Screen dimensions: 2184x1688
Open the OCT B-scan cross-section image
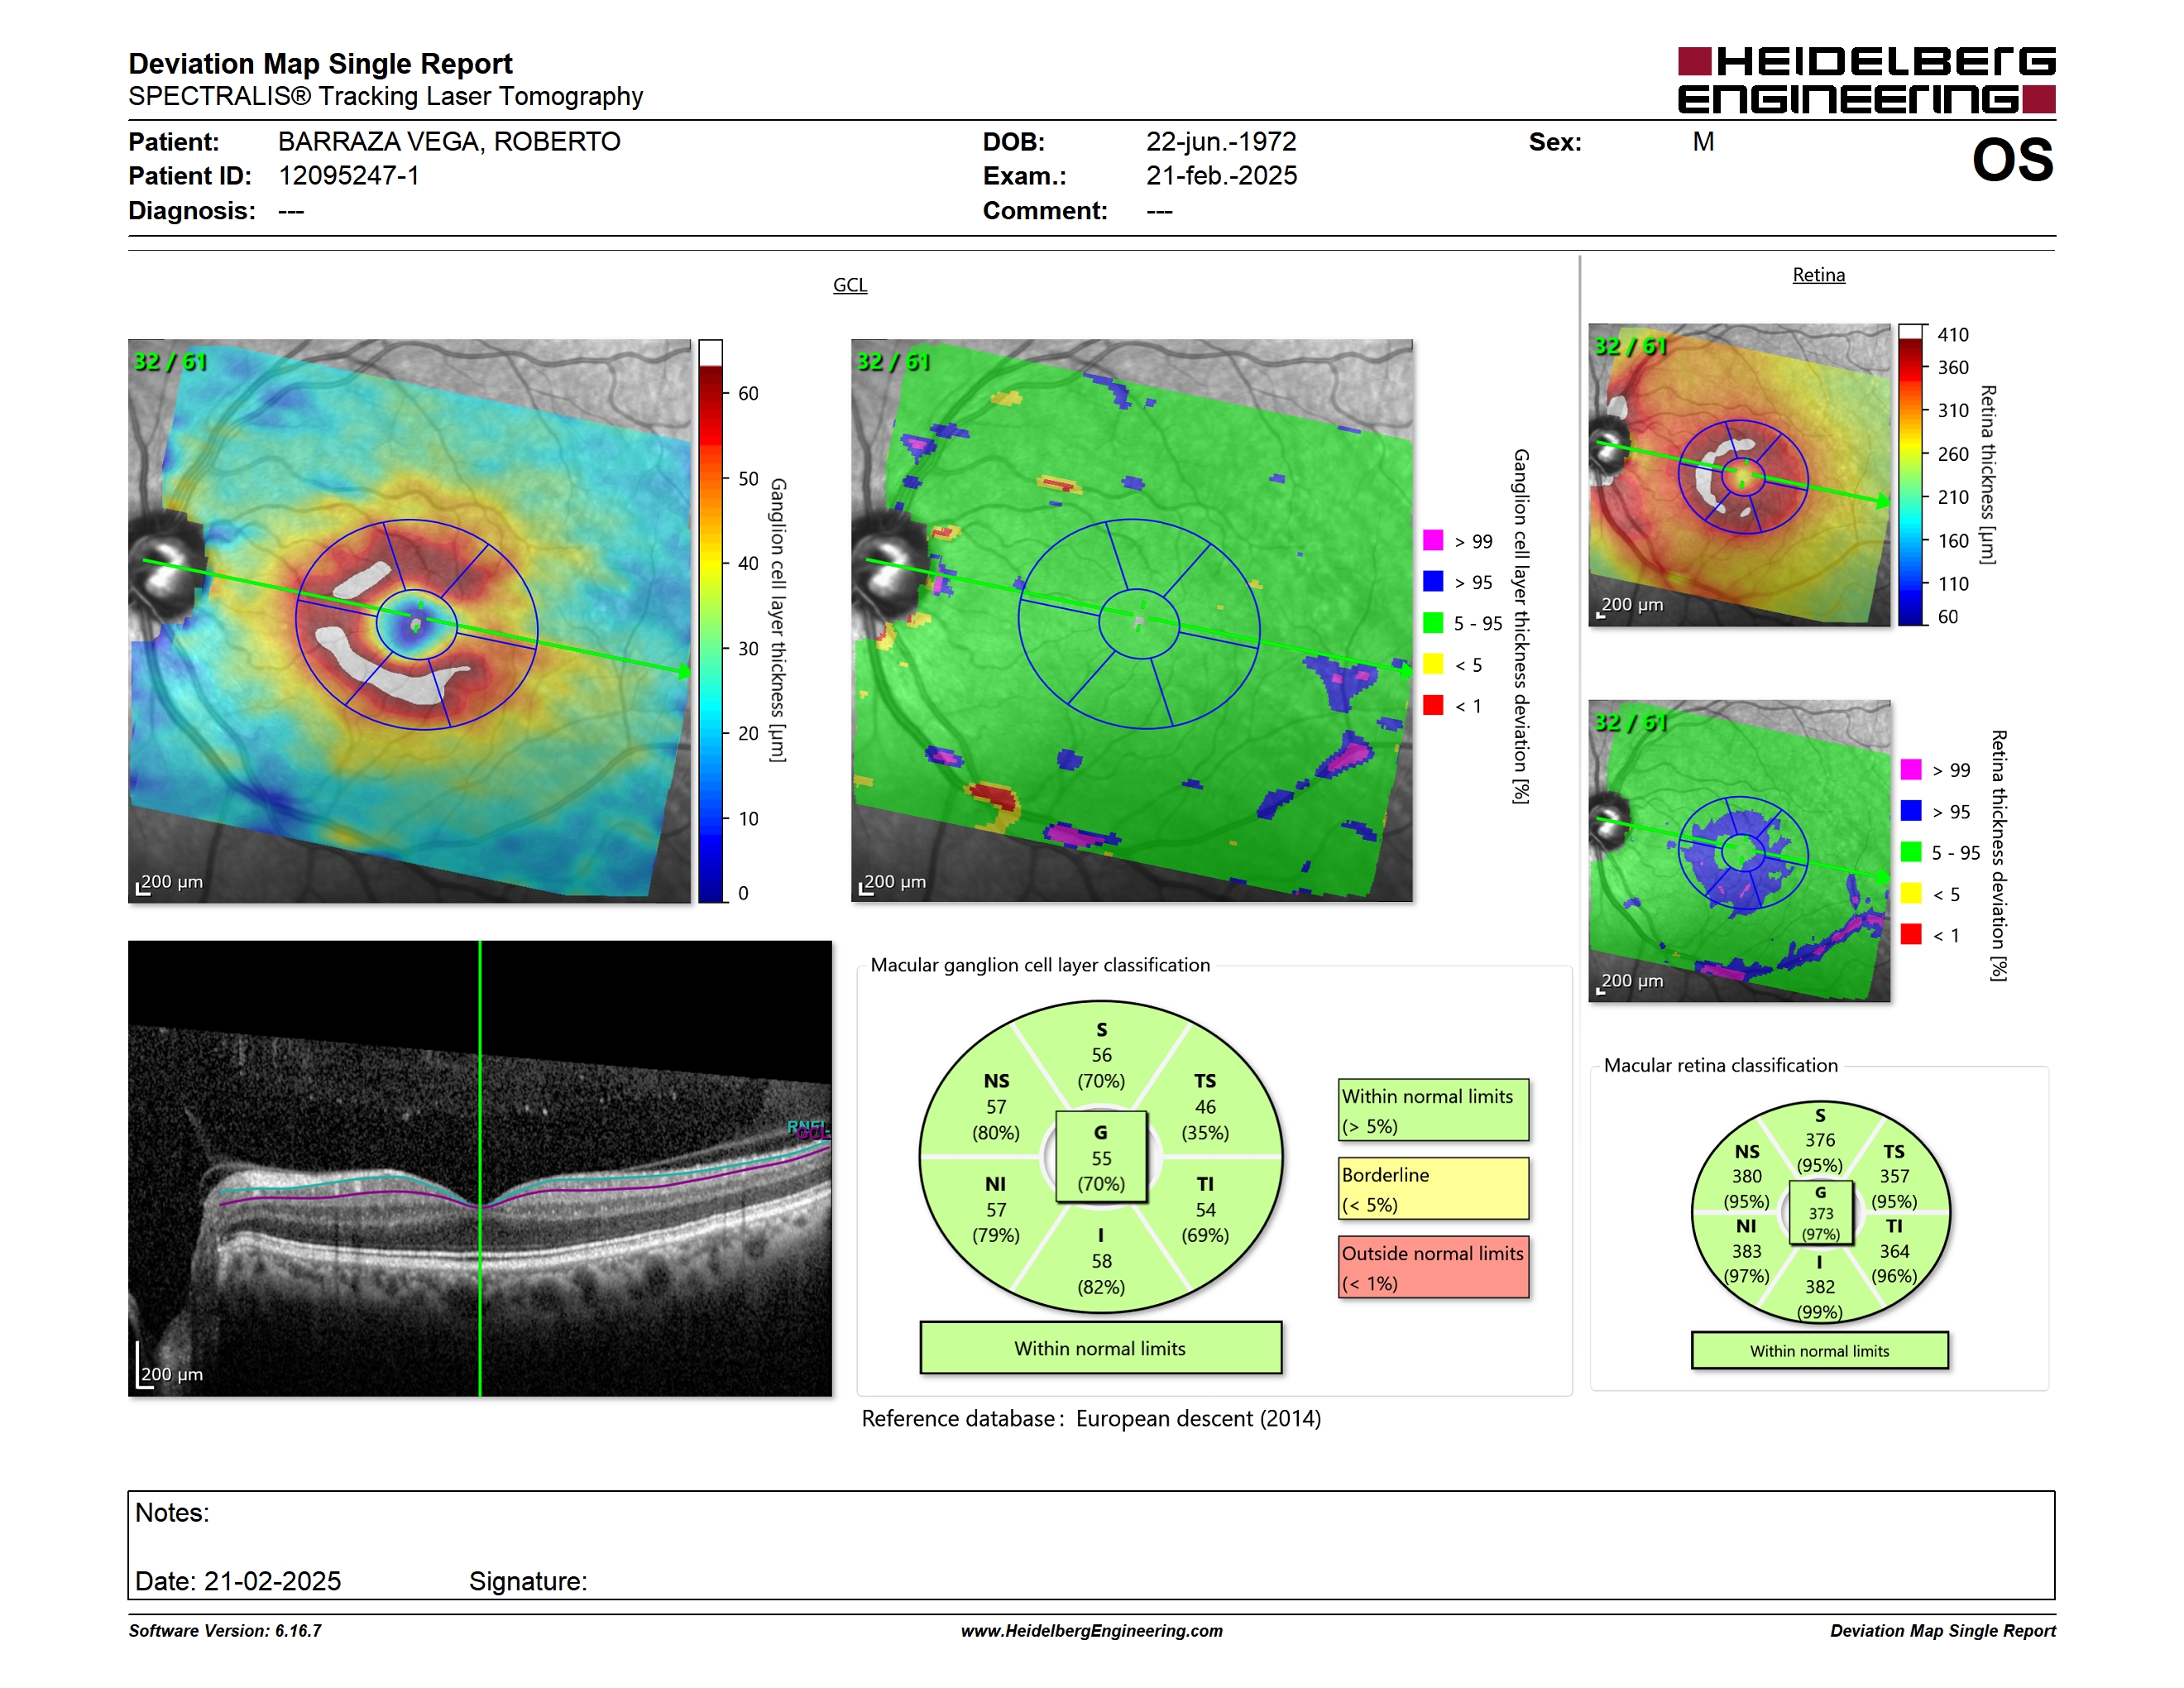point(480,1168)
